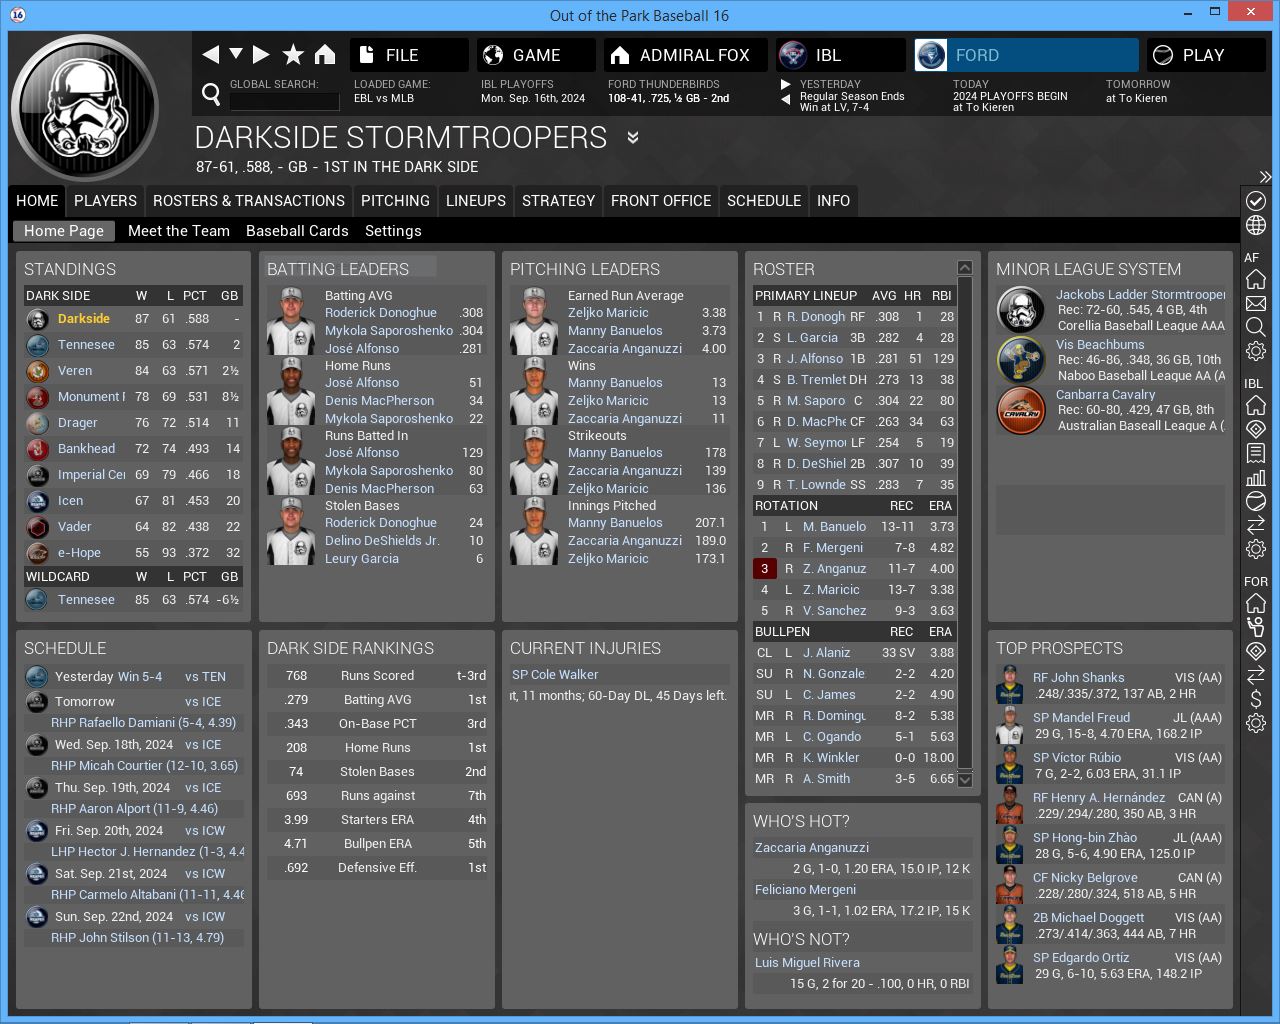Click the player figure icon under FOR
Viewport: 1280px width, 1024px height.
coord(1256,627)
